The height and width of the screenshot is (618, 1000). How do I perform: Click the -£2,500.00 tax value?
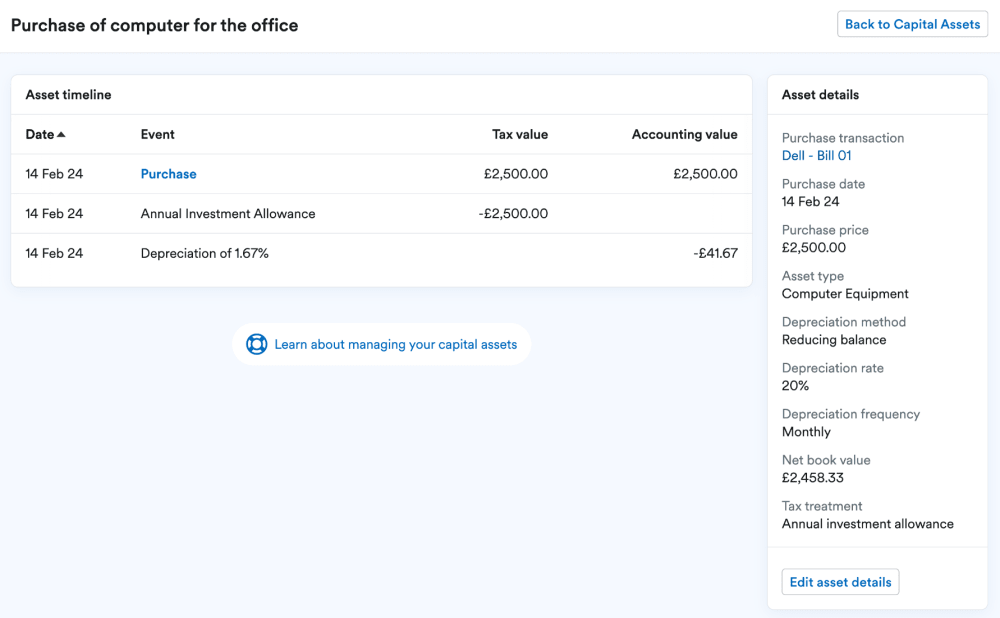pos(513,214)
